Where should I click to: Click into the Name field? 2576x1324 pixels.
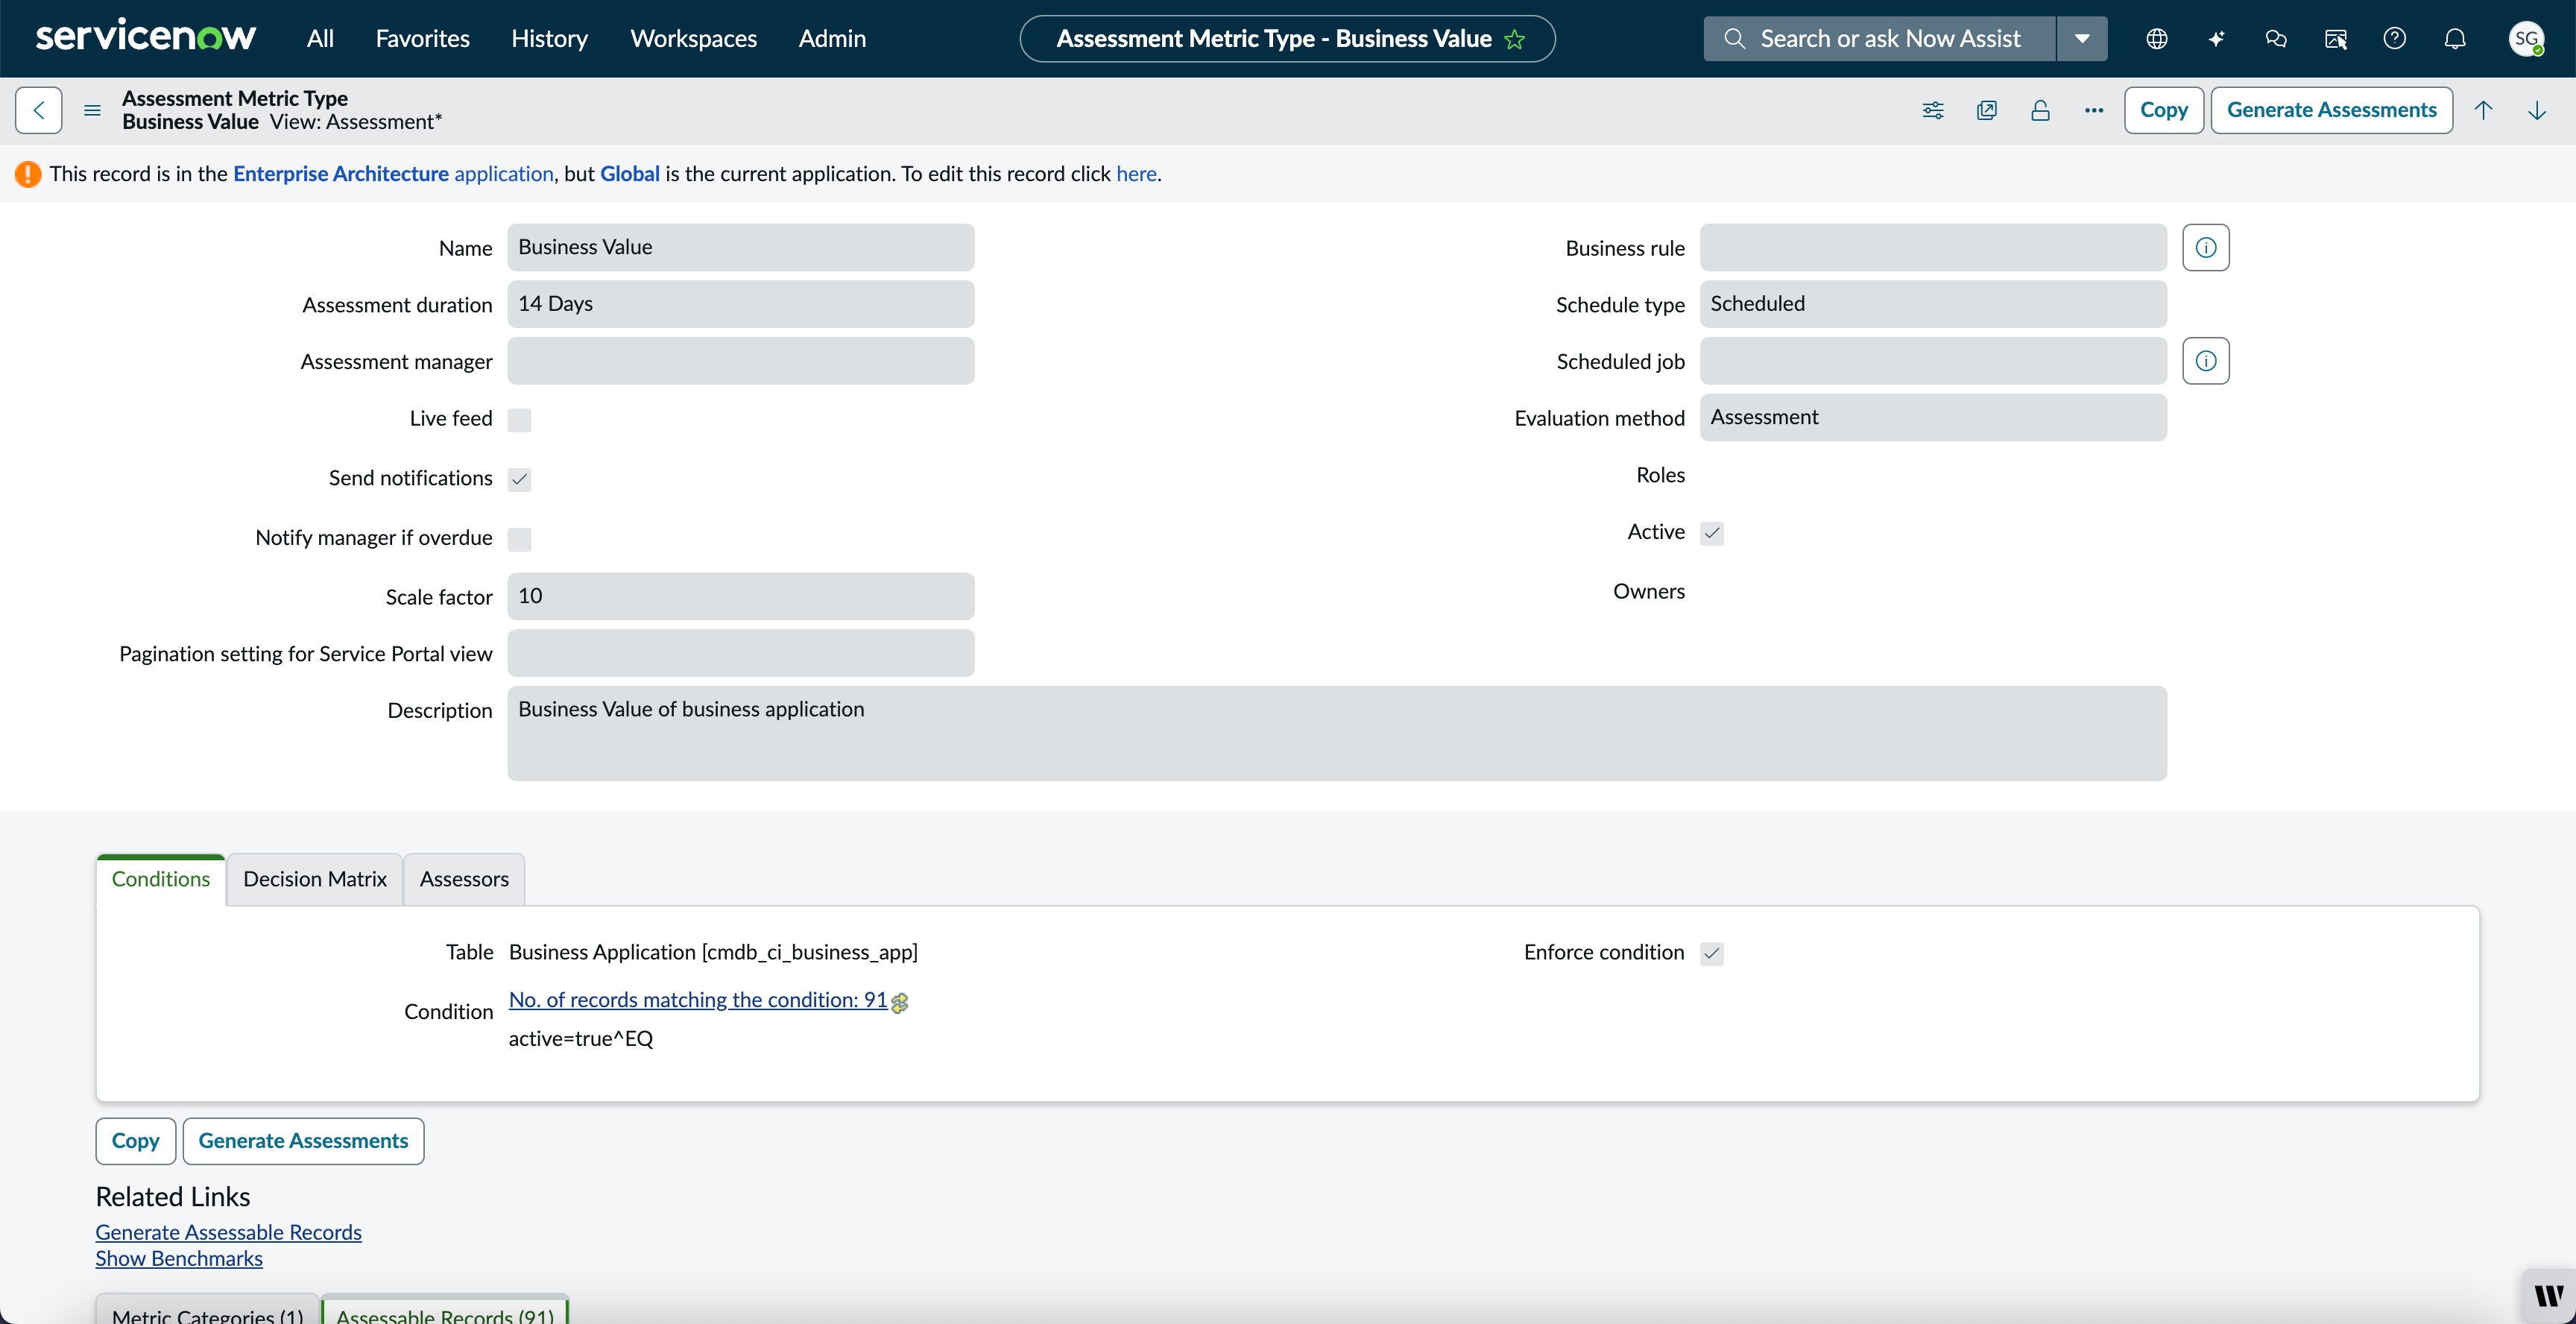741,247
